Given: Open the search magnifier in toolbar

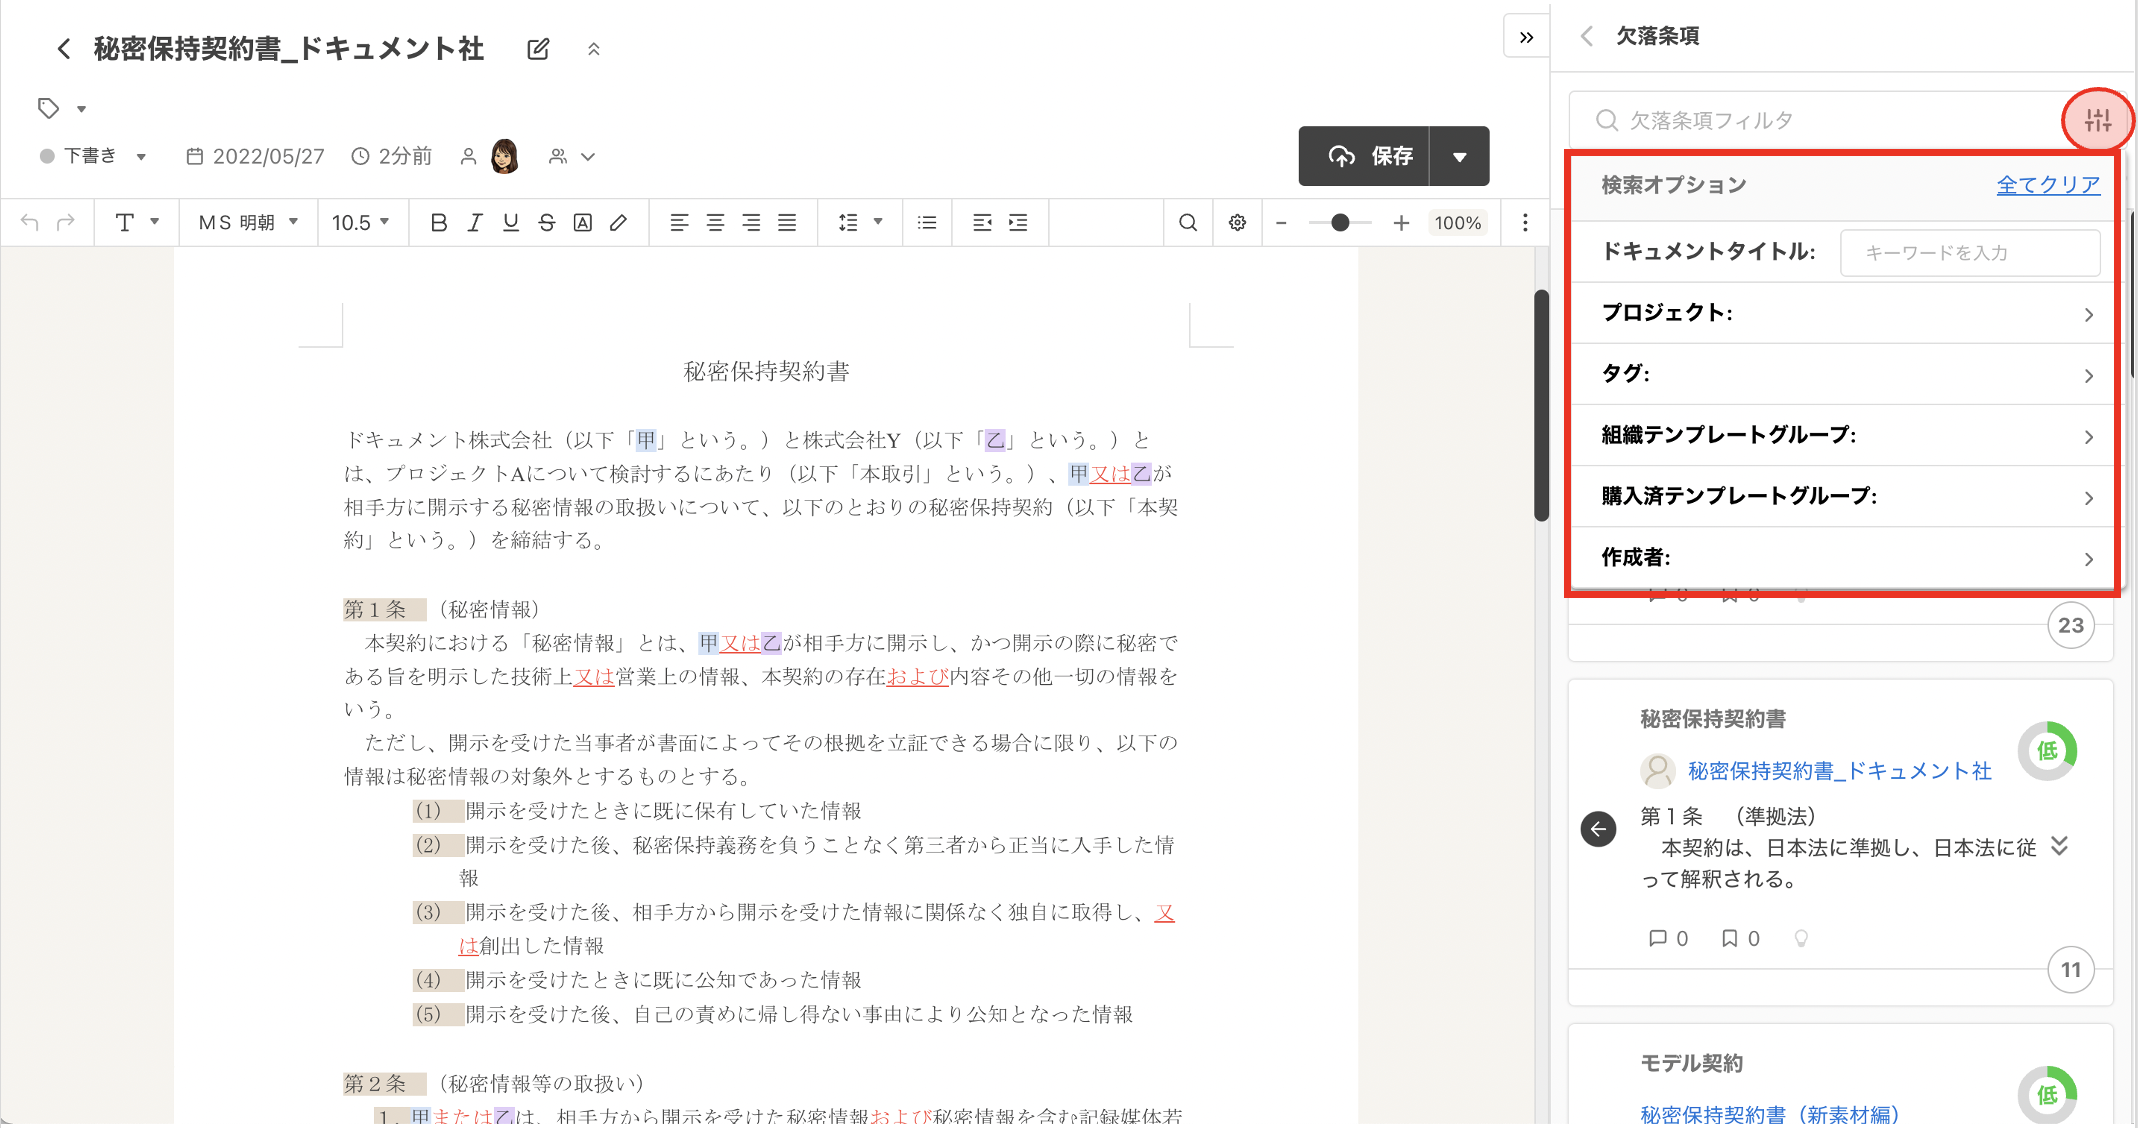Looking at the screenshot, I should pyautogui.click(x=1187, y=223).
